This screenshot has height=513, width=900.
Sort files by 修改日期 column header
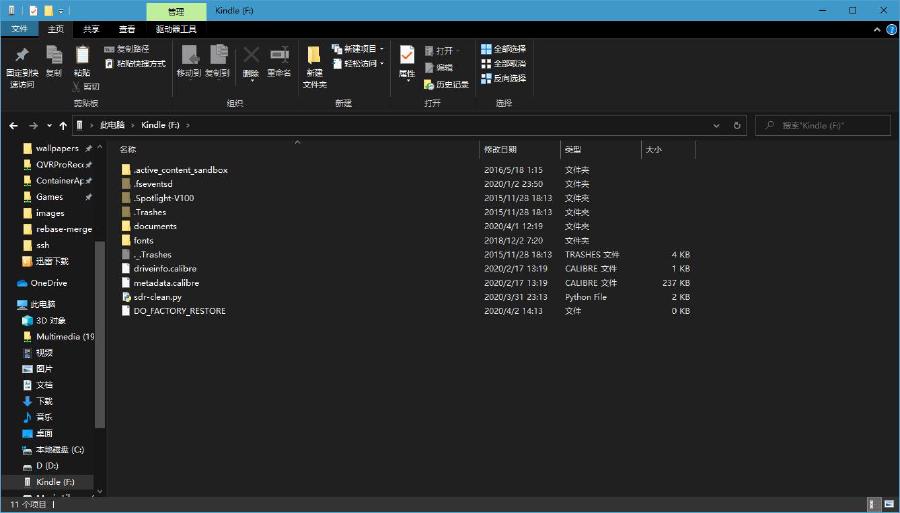pos(501,149)
